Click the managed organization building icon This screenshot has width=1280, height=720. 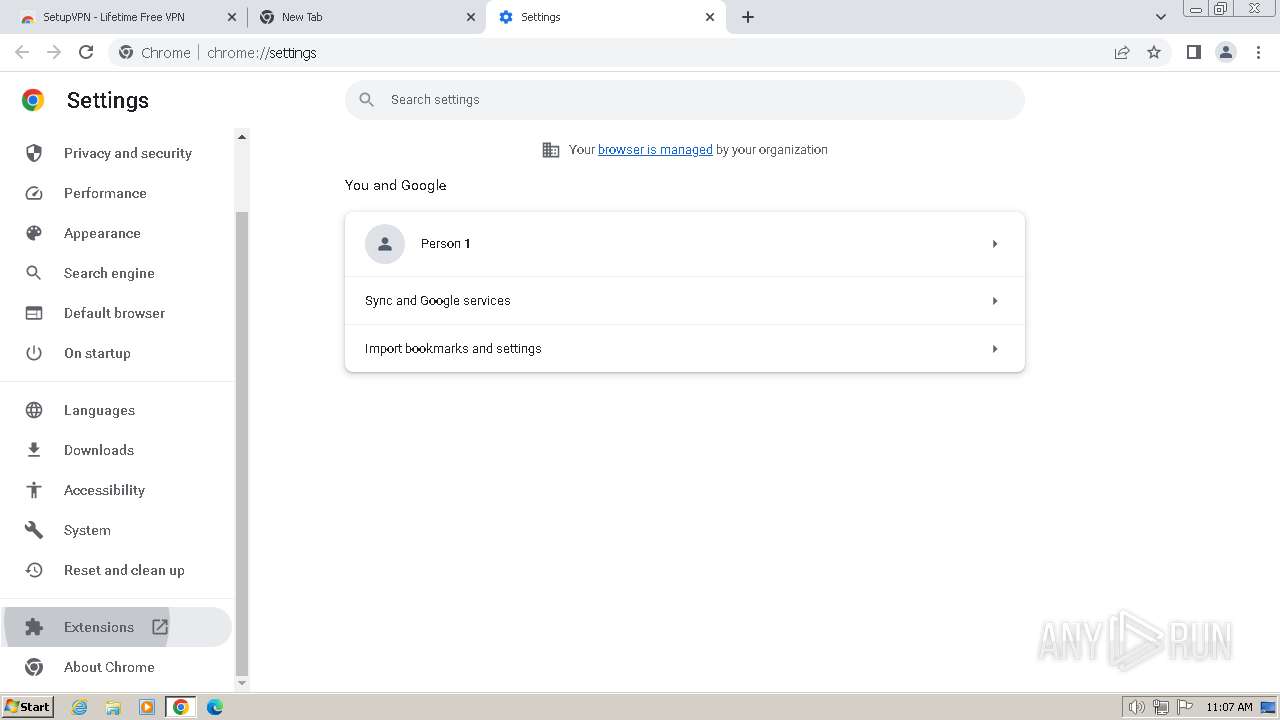click(x=551, y=150)
